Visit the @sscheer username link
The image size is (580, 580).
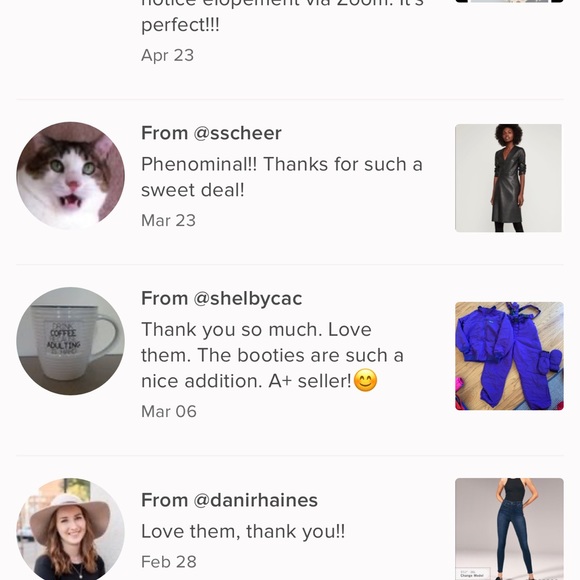[237, 133]
